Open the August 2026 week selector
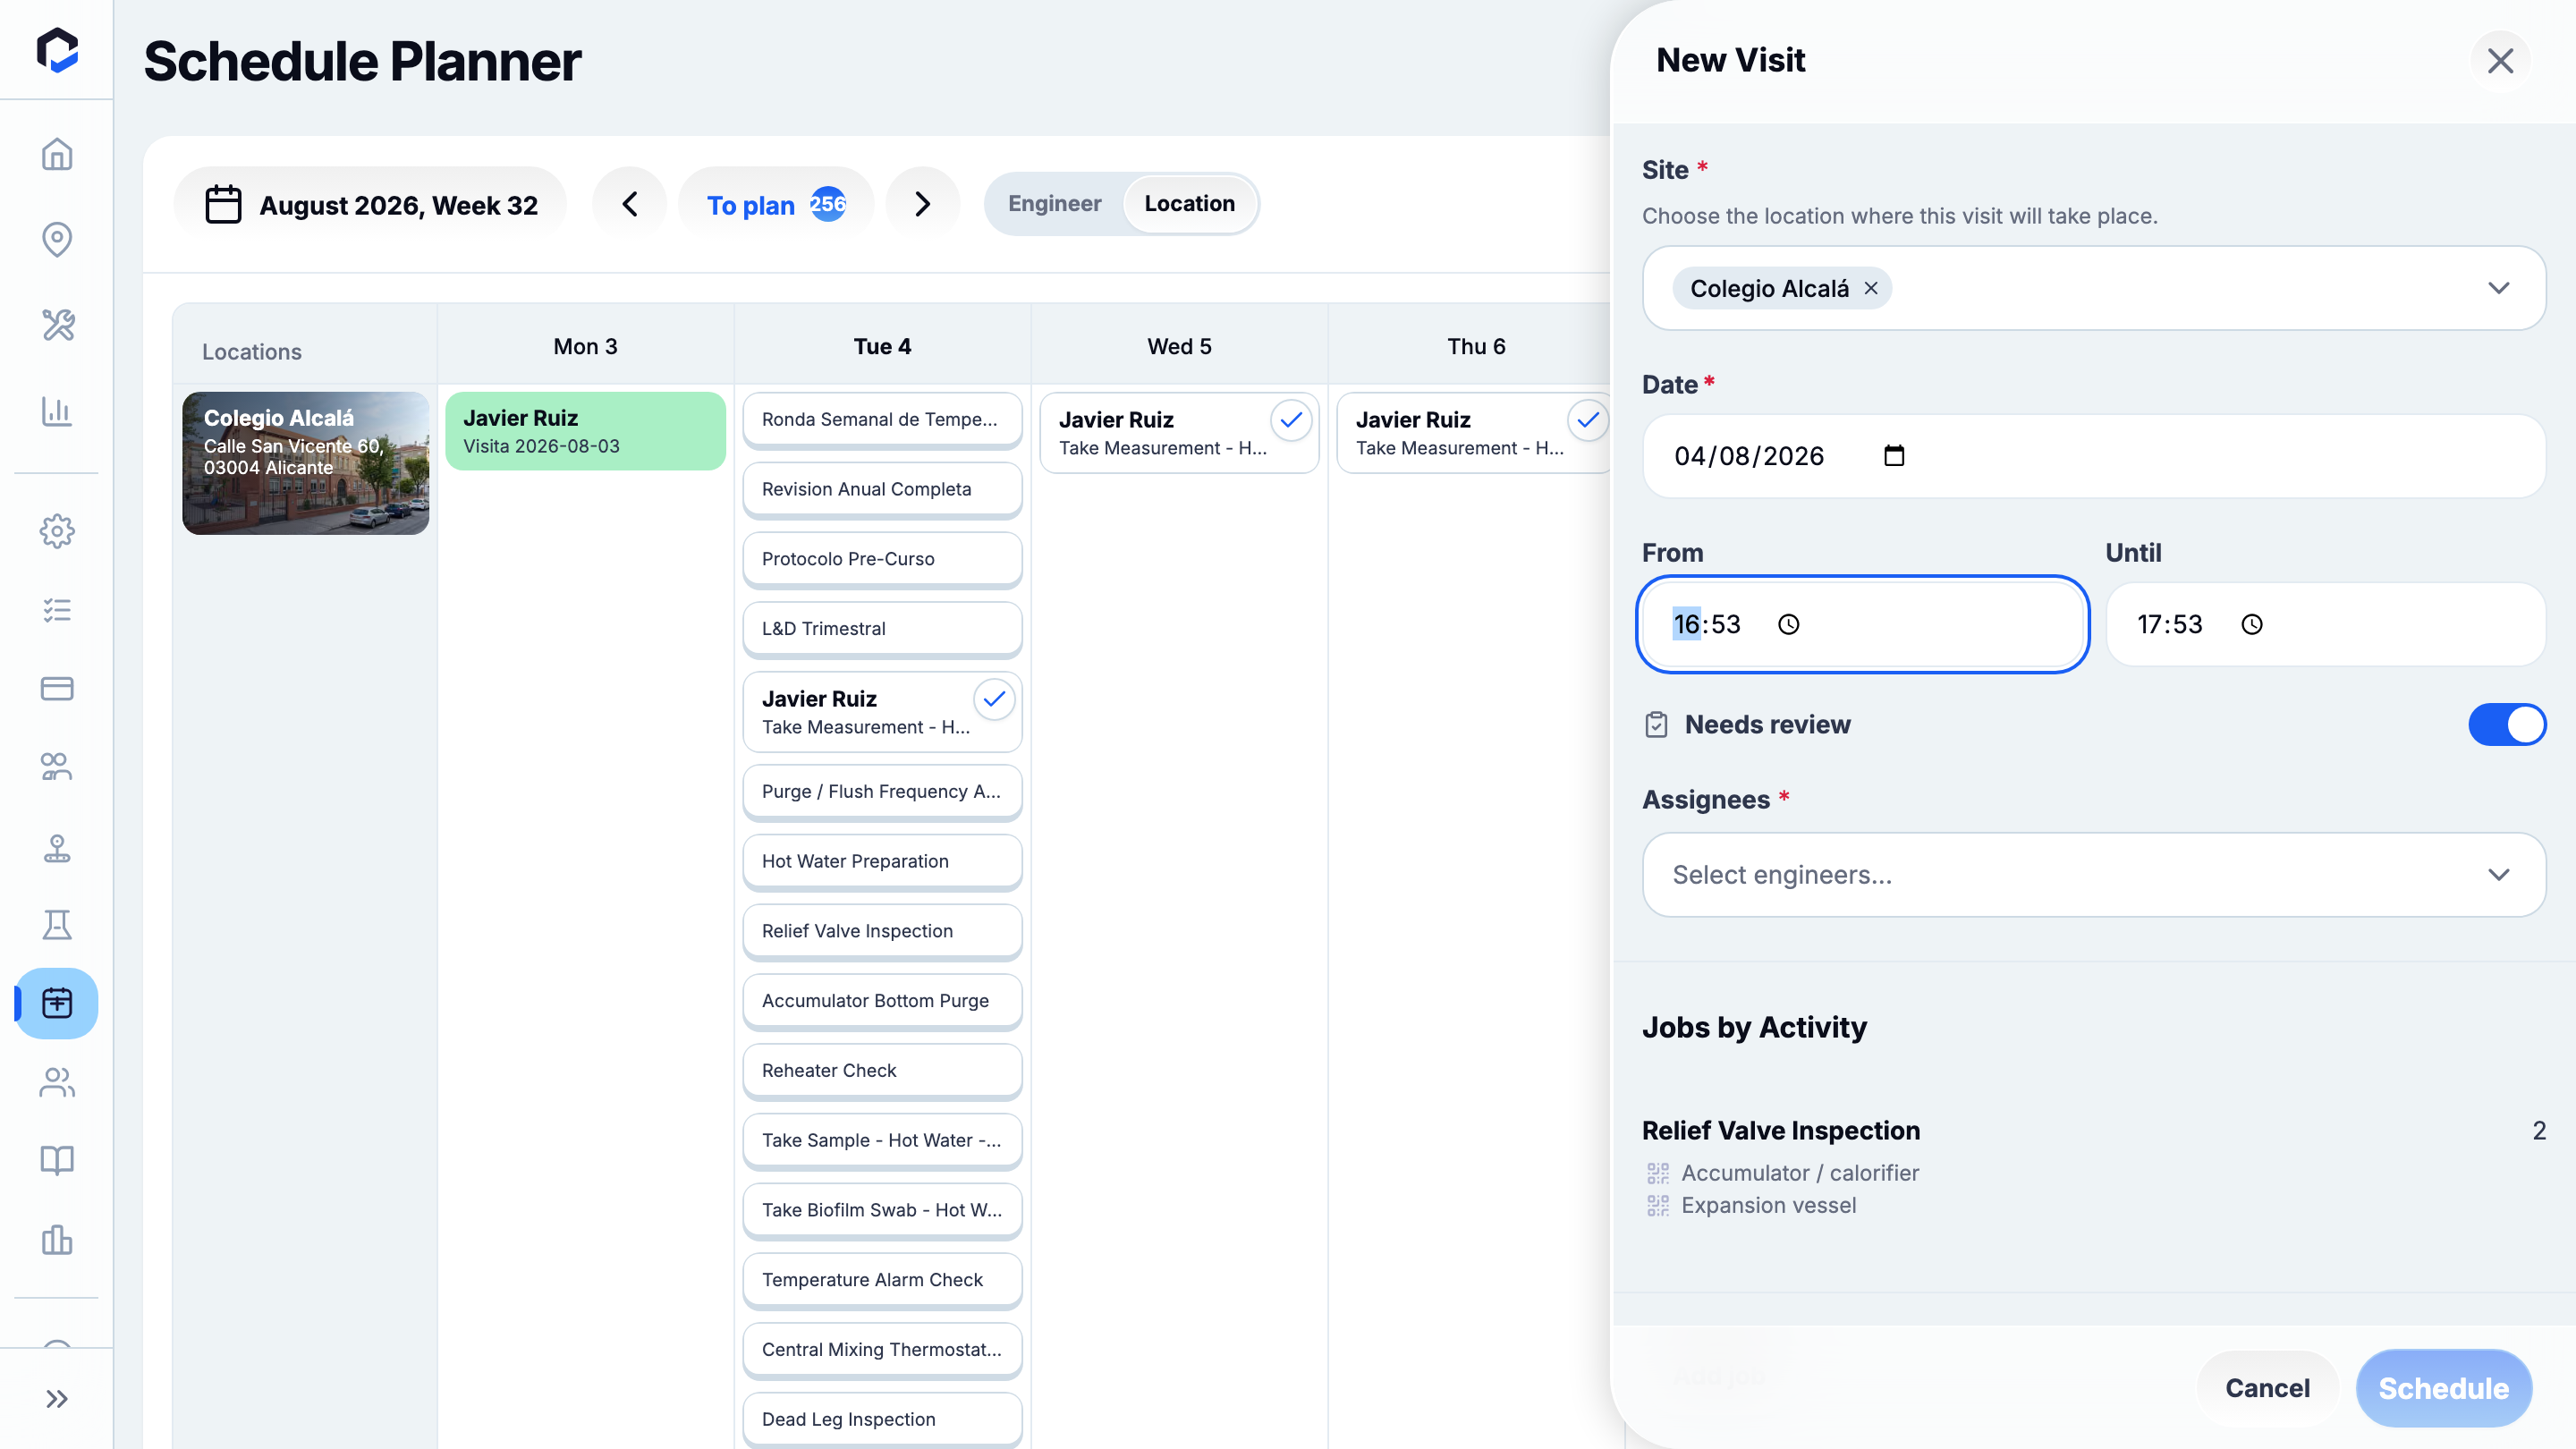 (371, 204)
